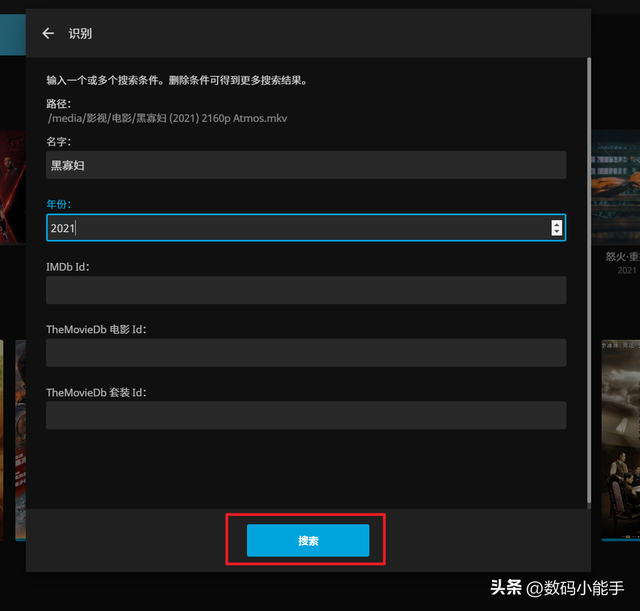Focus the 年份 year field

coord(306,227)
